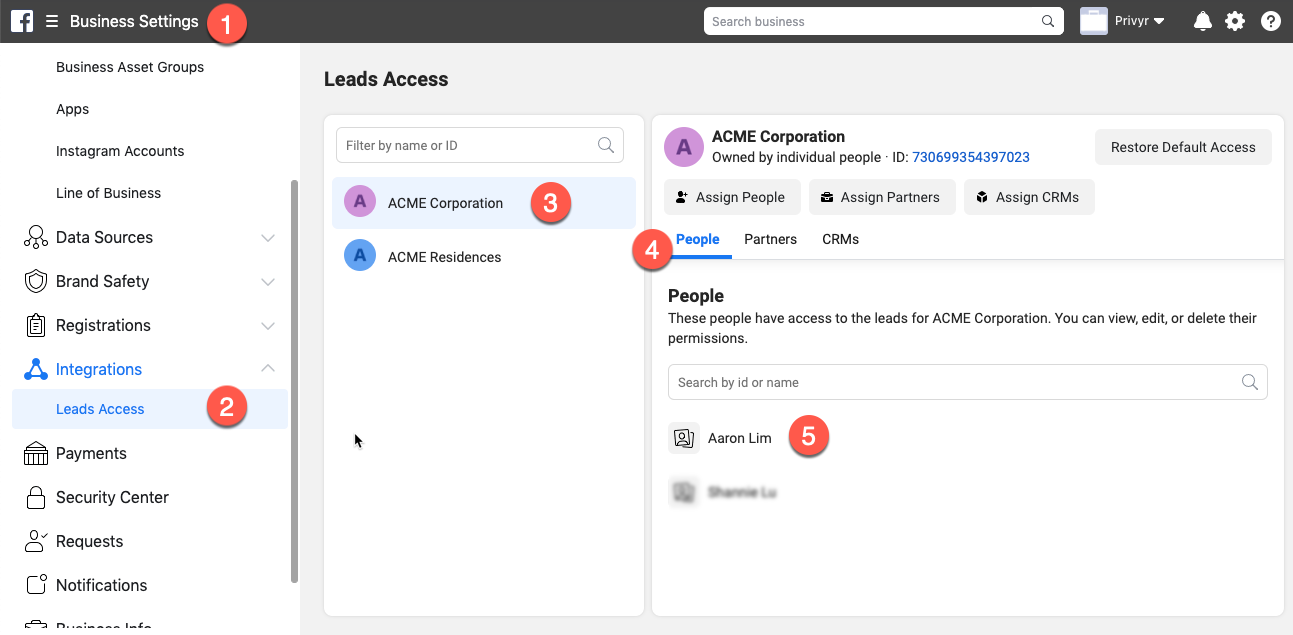Click the Brand Safety shield icon

pos(34,281)
